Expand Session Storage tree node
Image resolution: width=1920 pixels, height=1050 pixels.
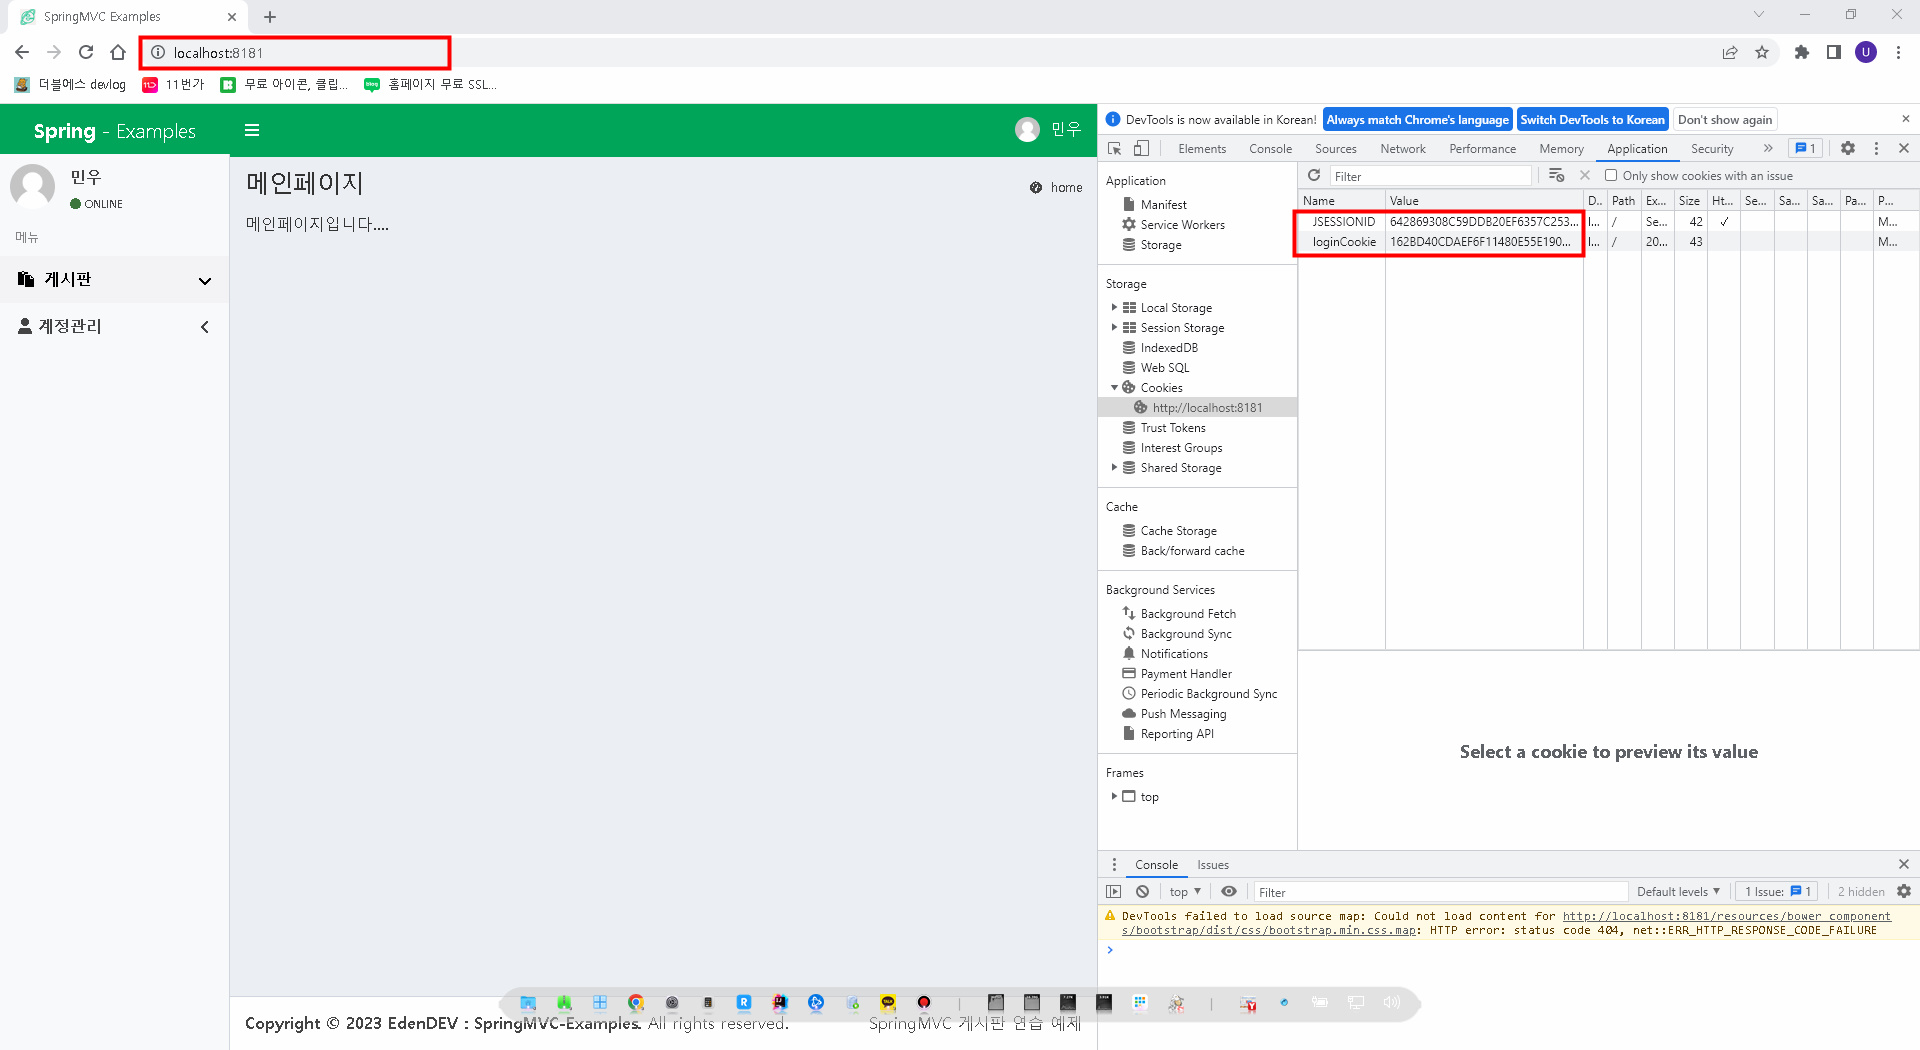click(1114, 327)
